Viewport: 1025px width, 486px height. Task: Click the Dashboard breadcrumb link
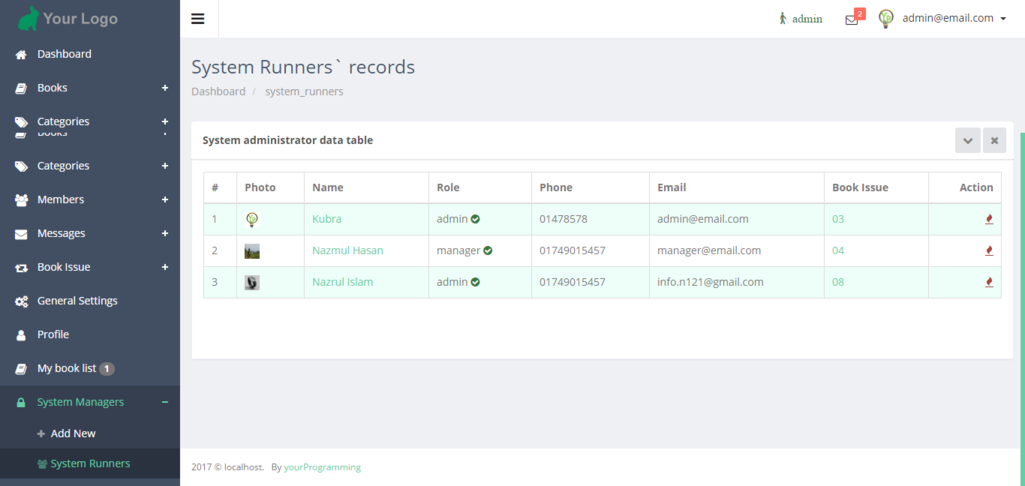(218, 92)
